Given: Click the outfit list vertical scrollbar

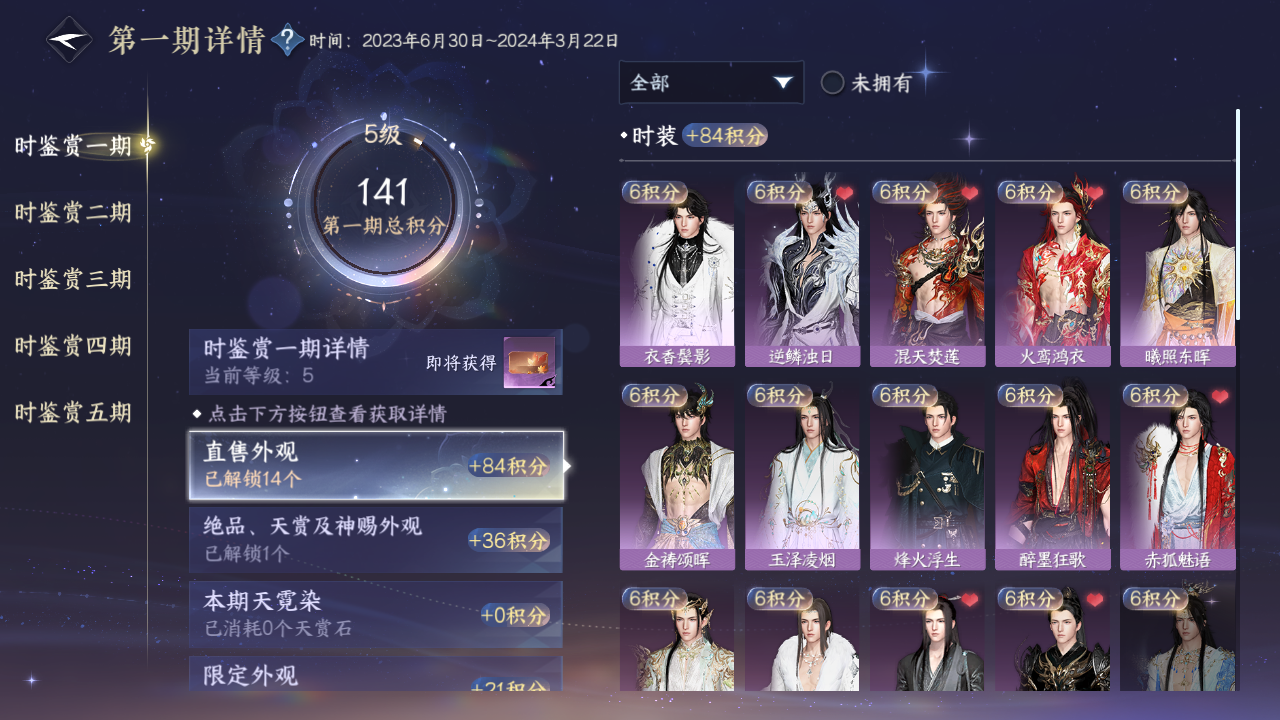Looking at the screenshot, I should 1238,215.
